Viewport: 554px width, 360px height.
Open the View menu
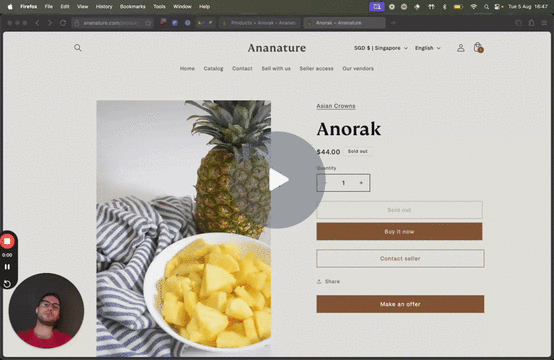82,6
